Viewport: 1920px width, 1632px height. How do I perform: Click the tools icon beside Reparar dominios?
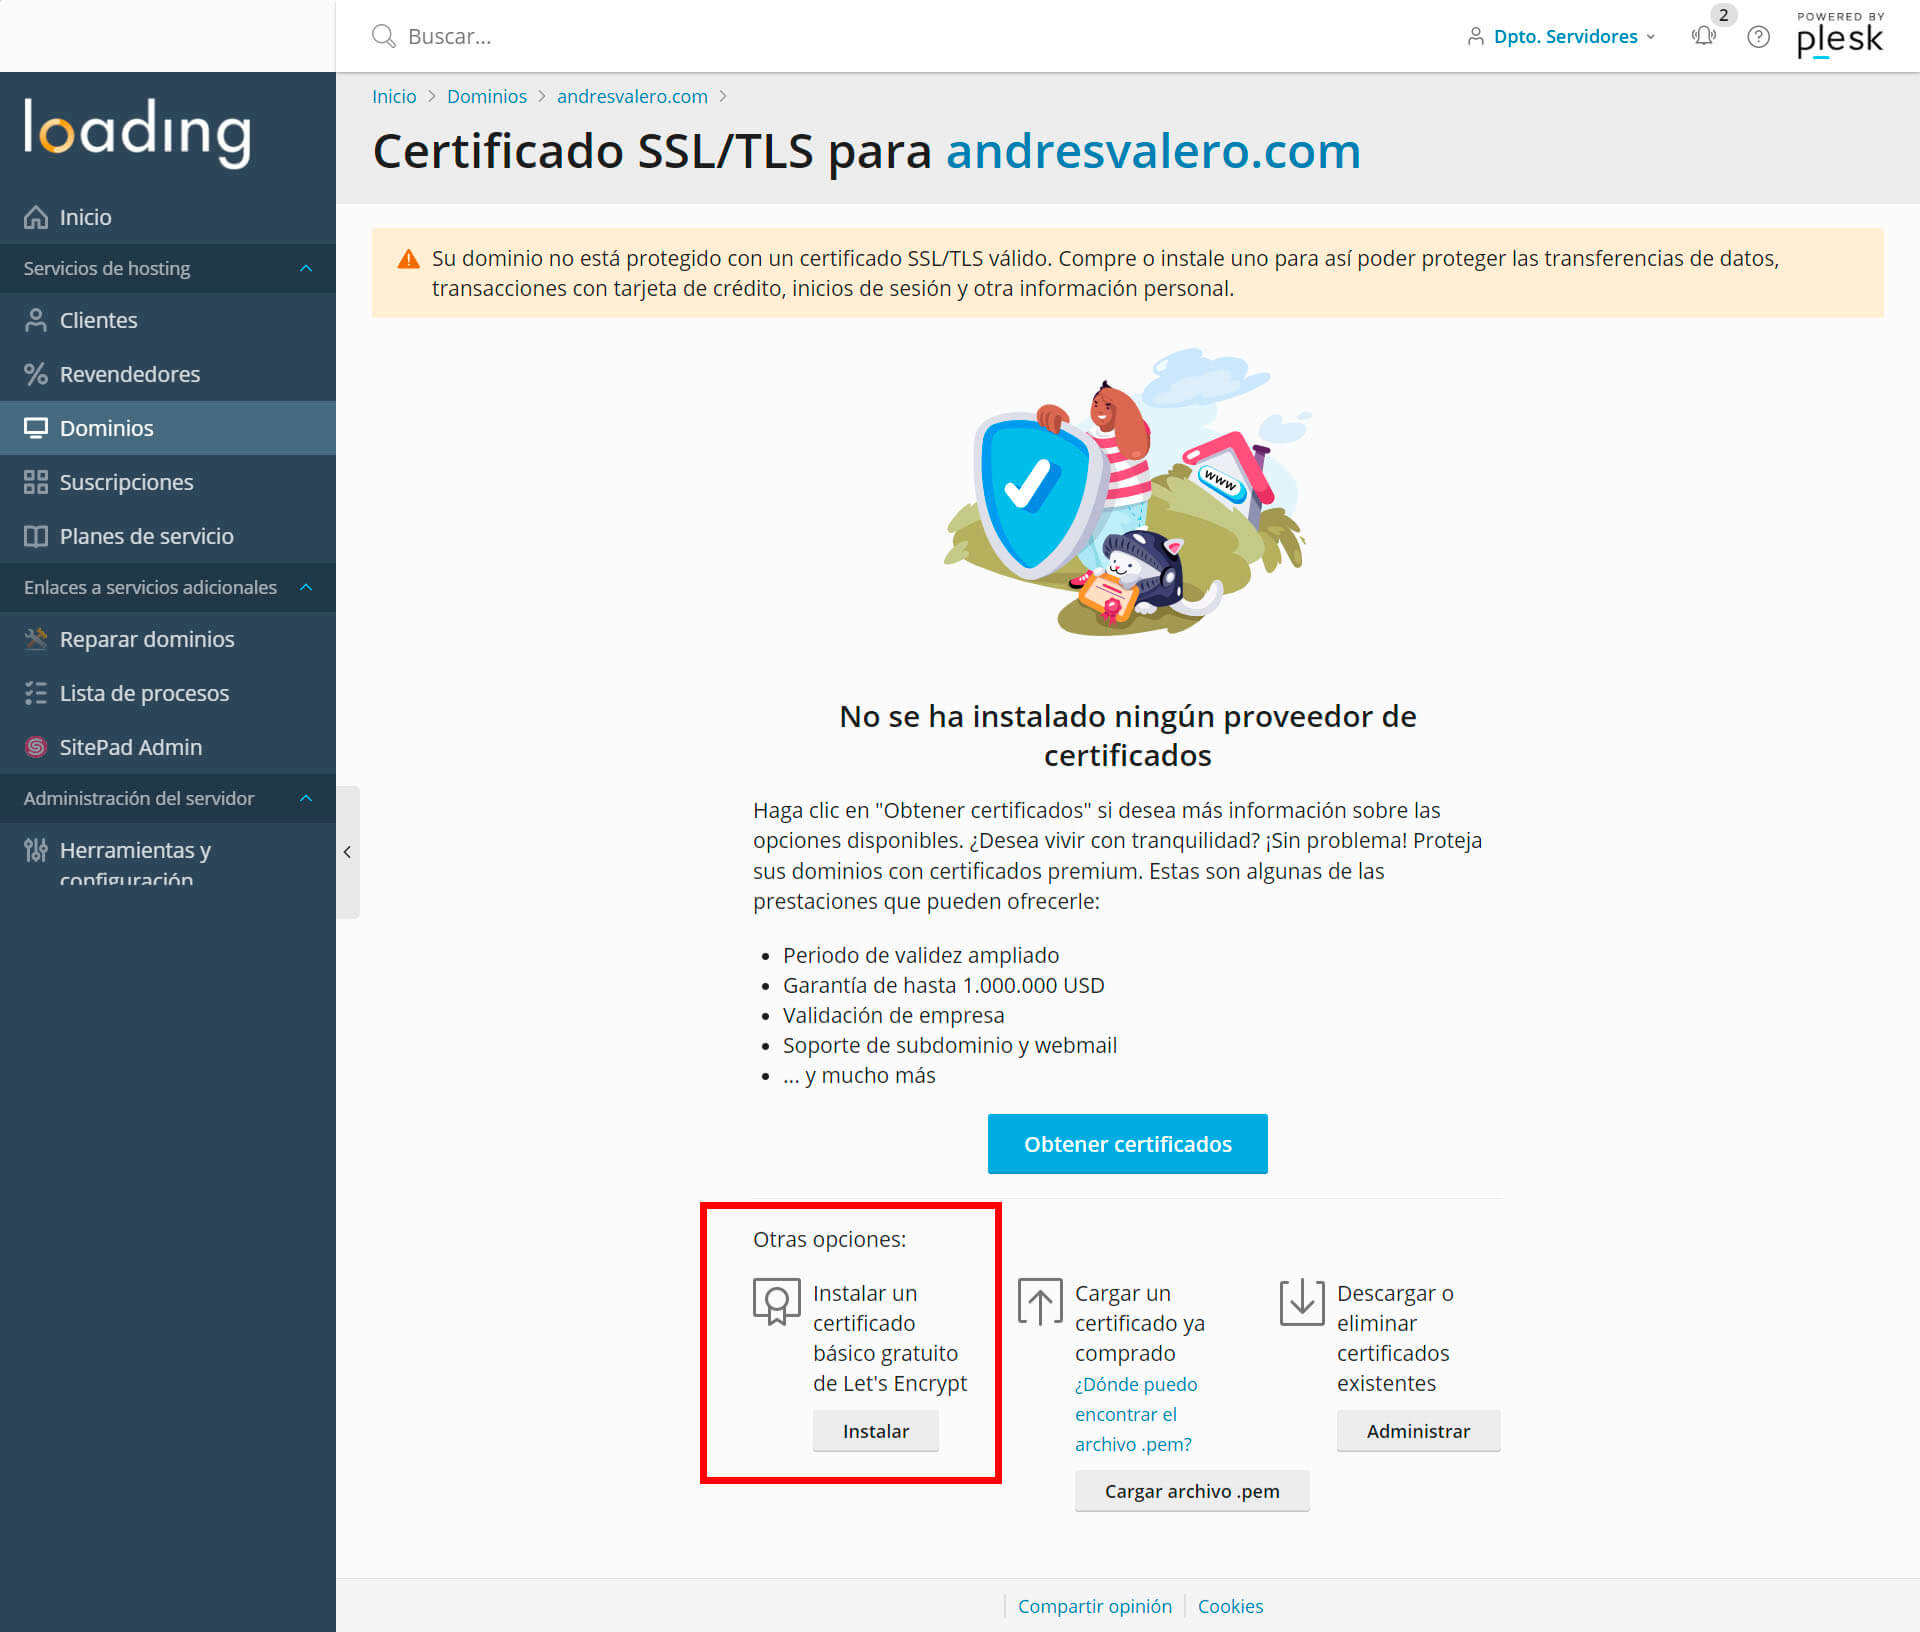coord(36,639)
